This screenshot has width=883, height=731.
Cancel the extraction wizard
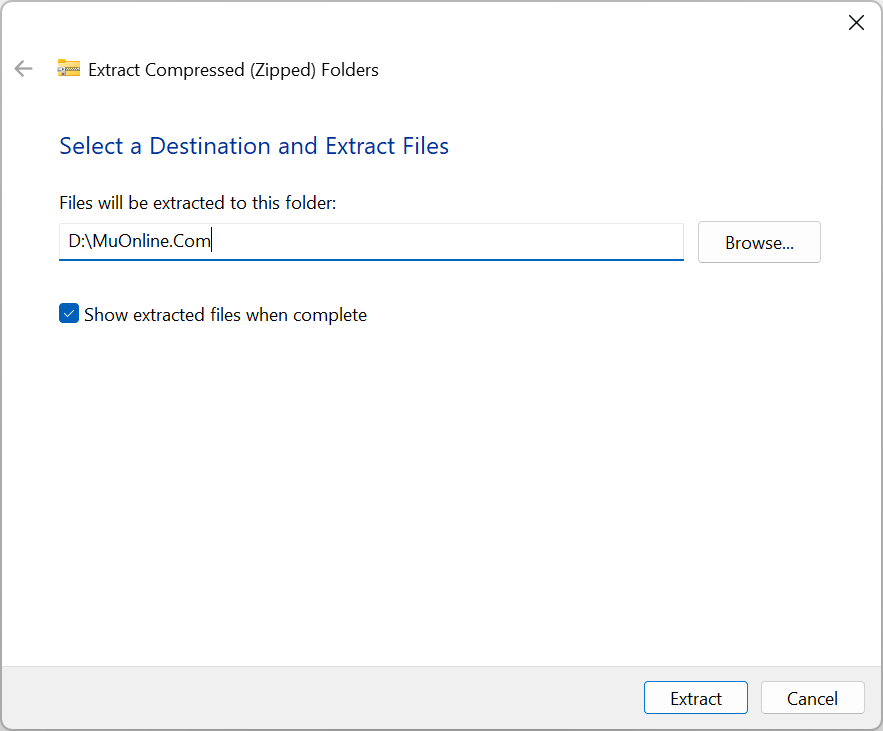(x=812, y=698)
